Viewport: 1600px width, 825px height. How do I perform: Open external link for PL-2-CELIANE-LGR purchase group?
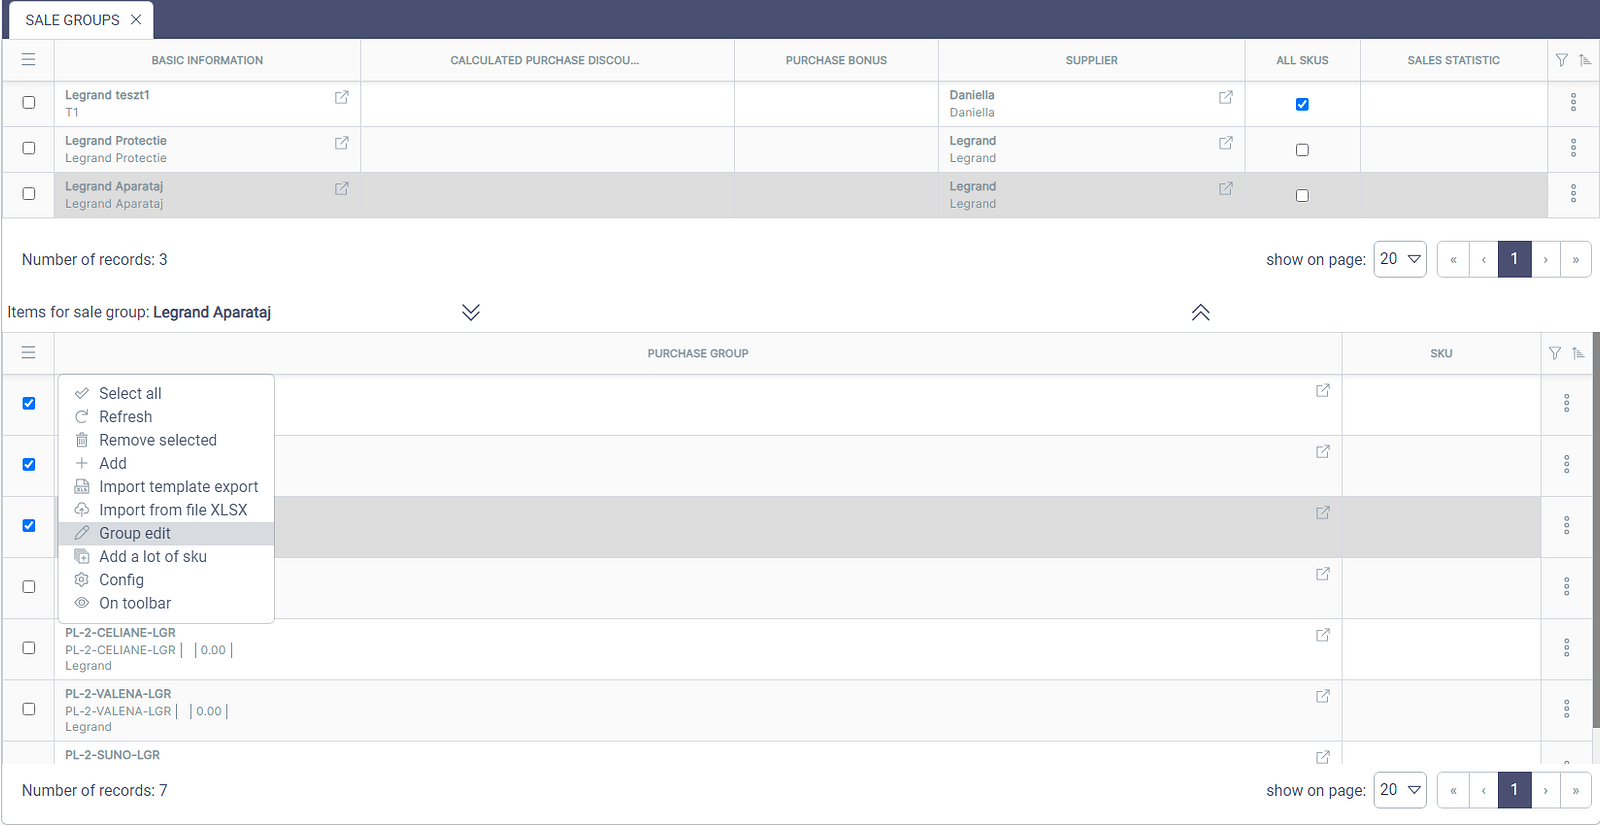tap(1323, 635)
